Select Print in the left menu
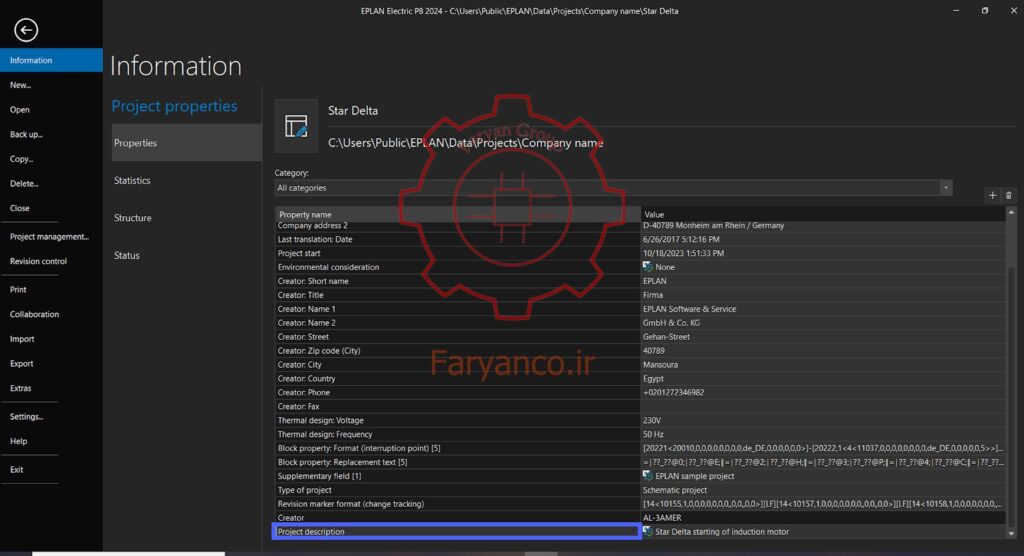Viewport: 1024px width, 556px height. click(18, 289)
